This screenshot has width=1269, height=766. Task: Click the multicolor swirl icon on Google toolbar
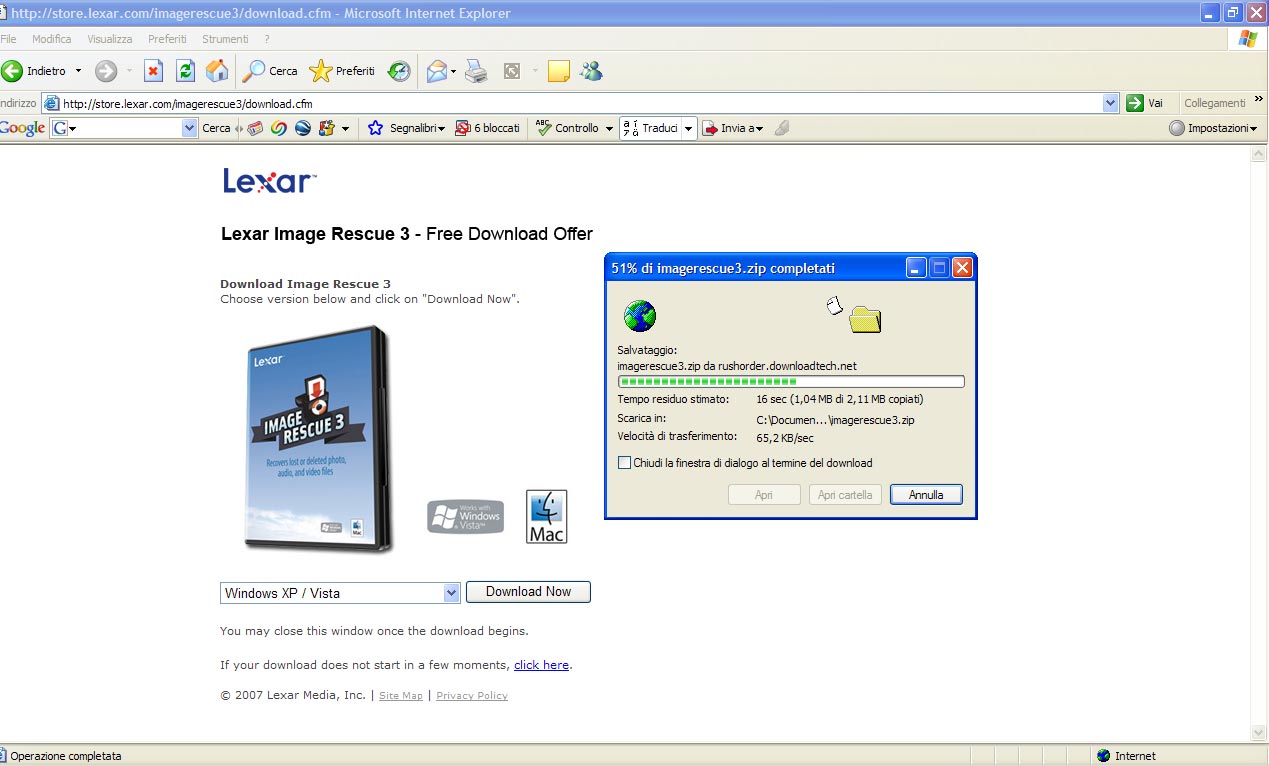coord(279,128)
